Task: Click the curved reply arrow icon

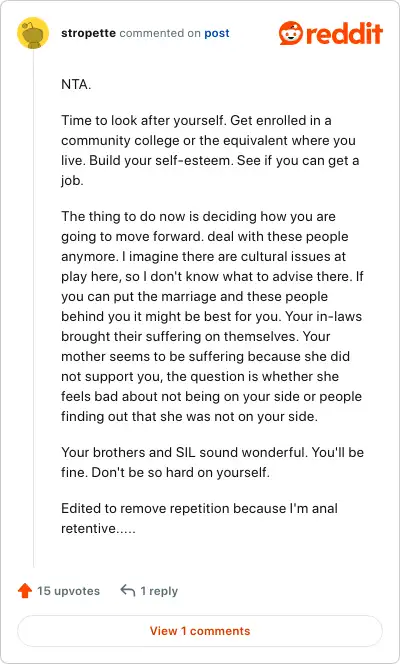Action: (x=127, y=590)
